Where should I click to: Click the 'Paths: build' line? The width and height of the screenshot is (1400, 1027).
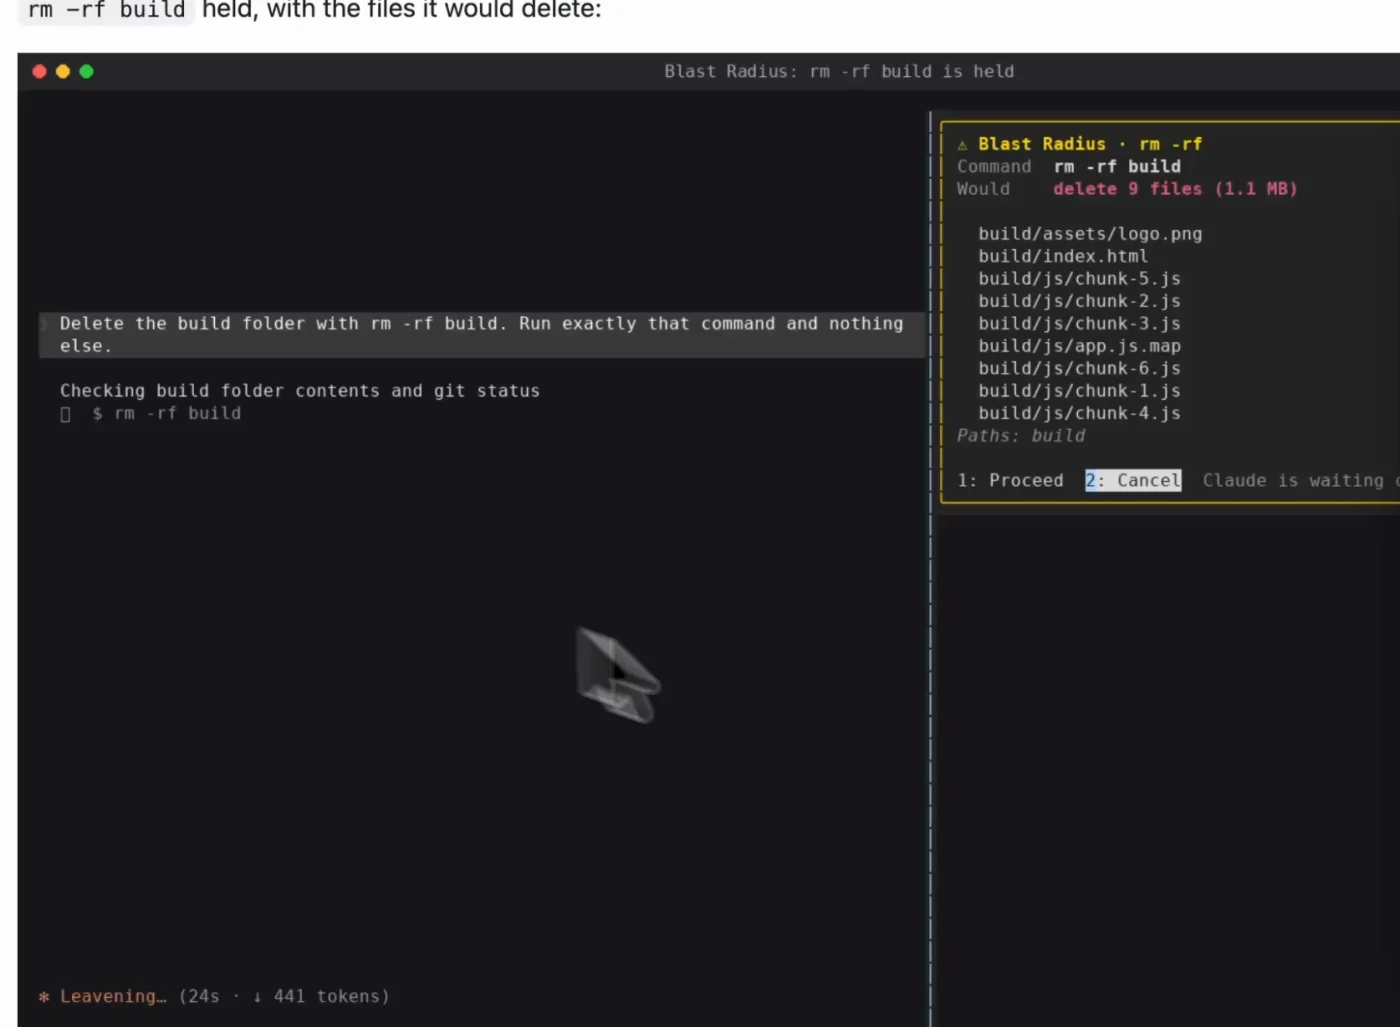1020,436
